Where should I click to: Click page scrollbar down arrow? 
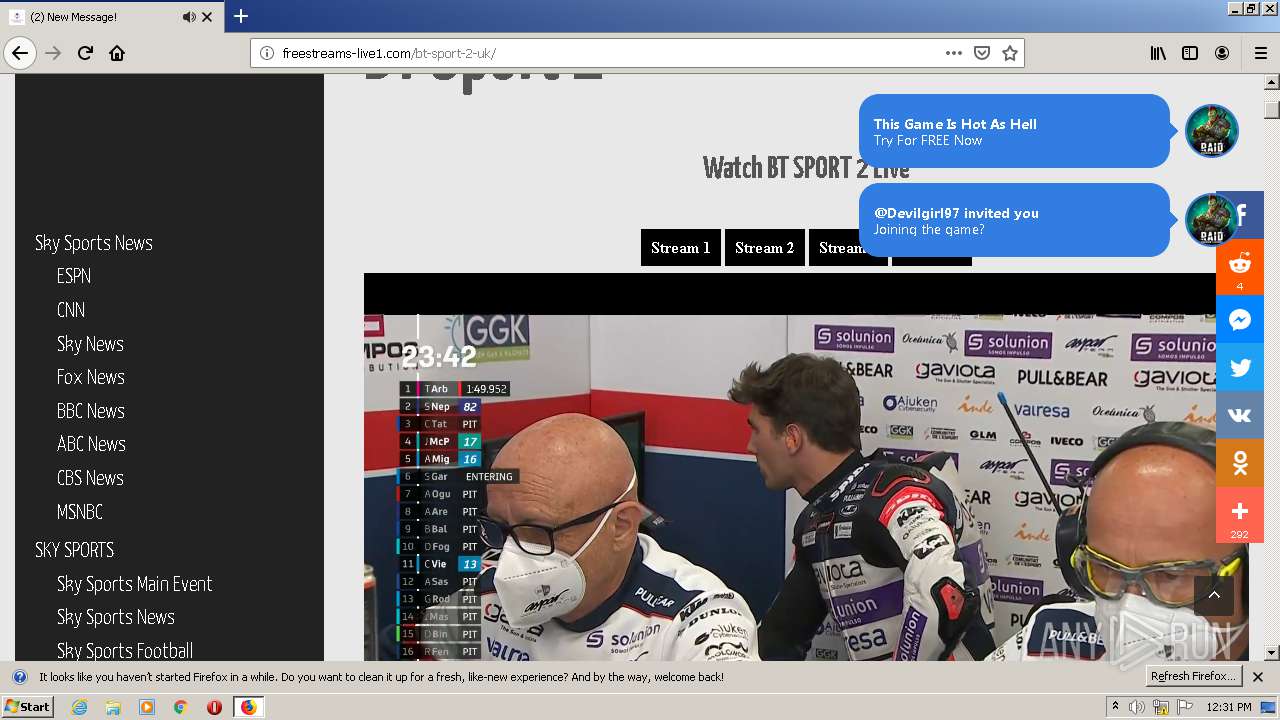(1272, 653)
